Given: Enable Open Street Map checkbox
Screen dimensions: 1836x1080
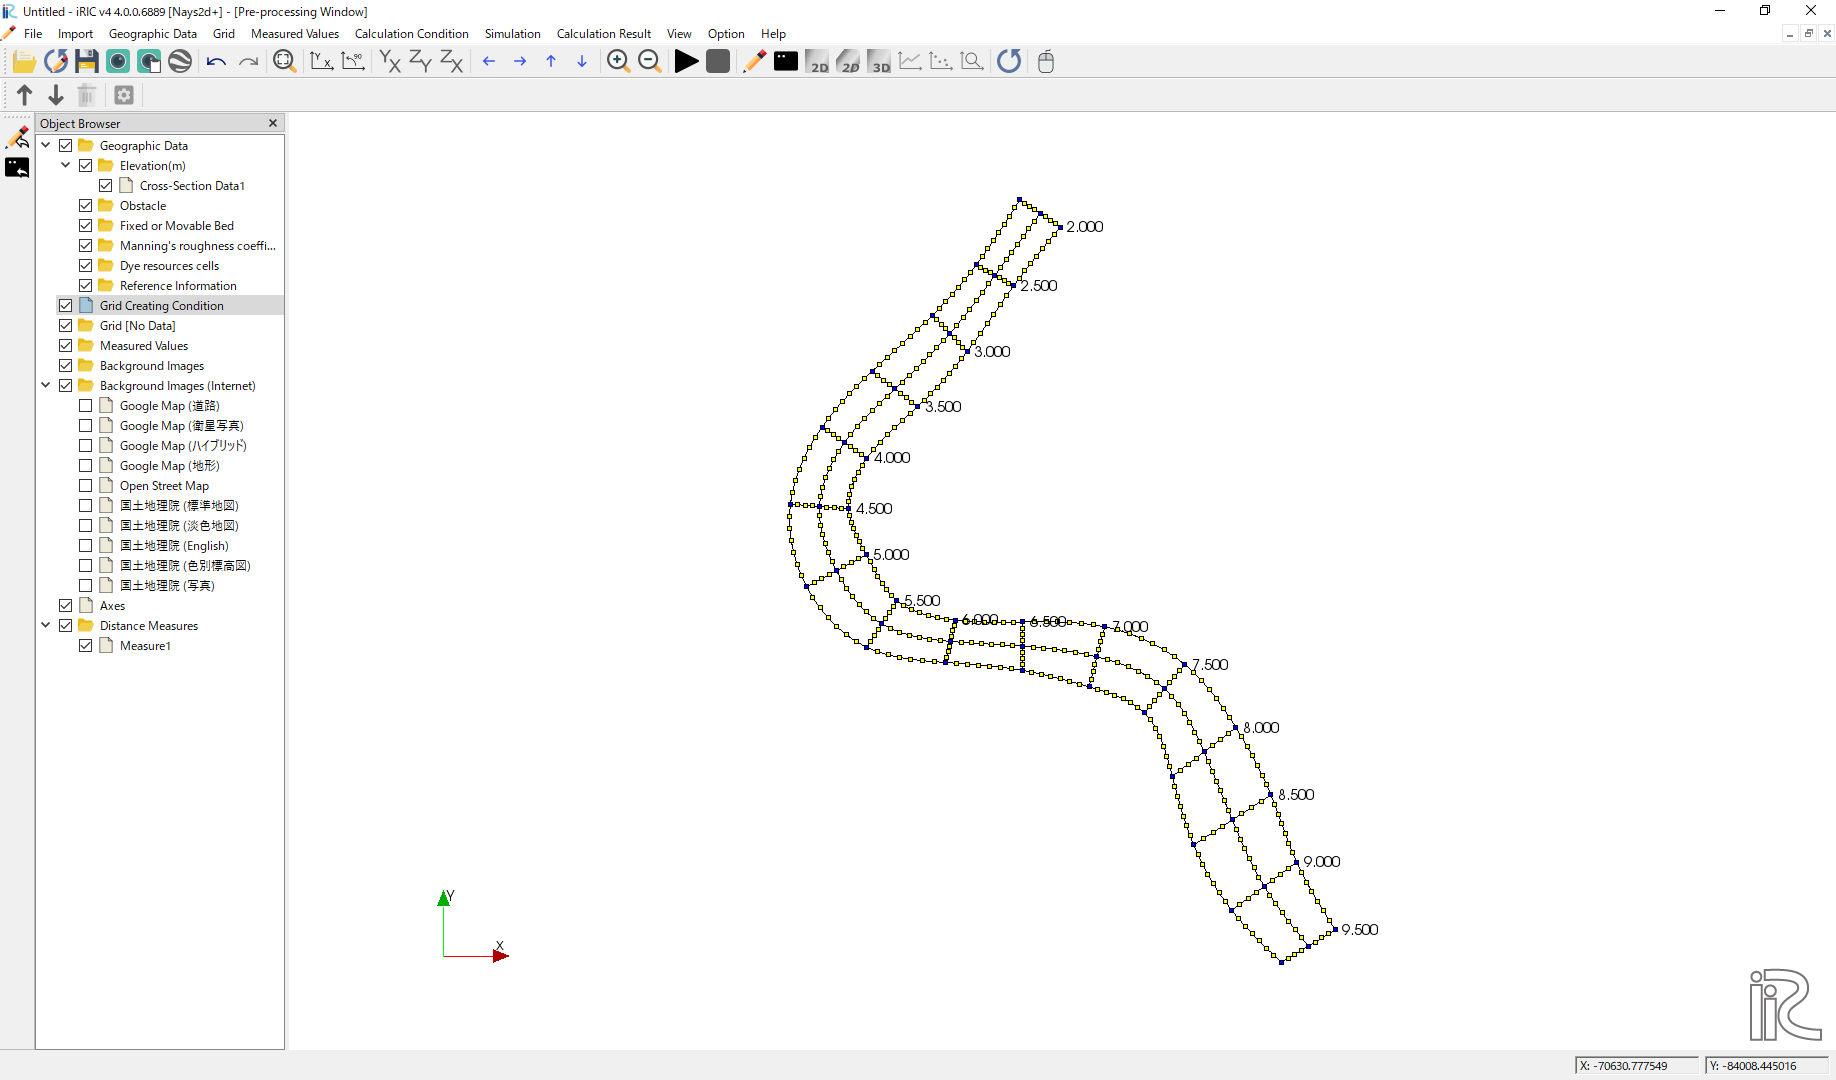Looking at the screenshot, I should point(86,486).
